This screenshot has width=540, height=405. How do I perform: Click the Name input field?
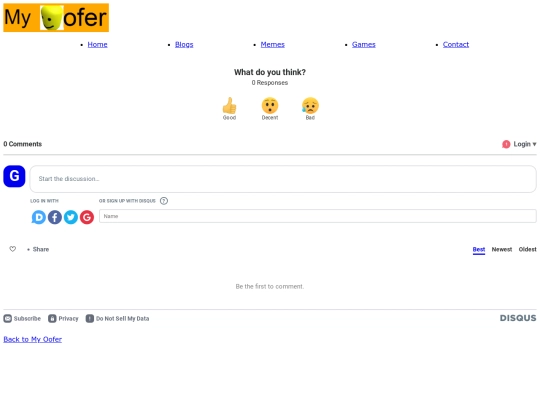pos(318,216)
